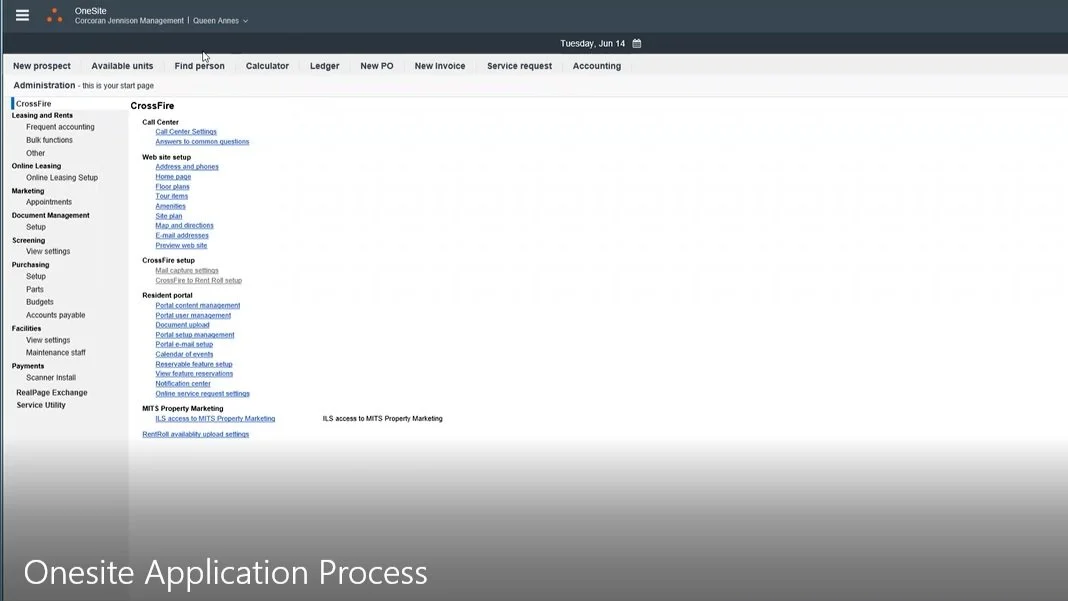Click the Corcoran Jennison Management company name
1068x601 pixels.
pos(129,21)
